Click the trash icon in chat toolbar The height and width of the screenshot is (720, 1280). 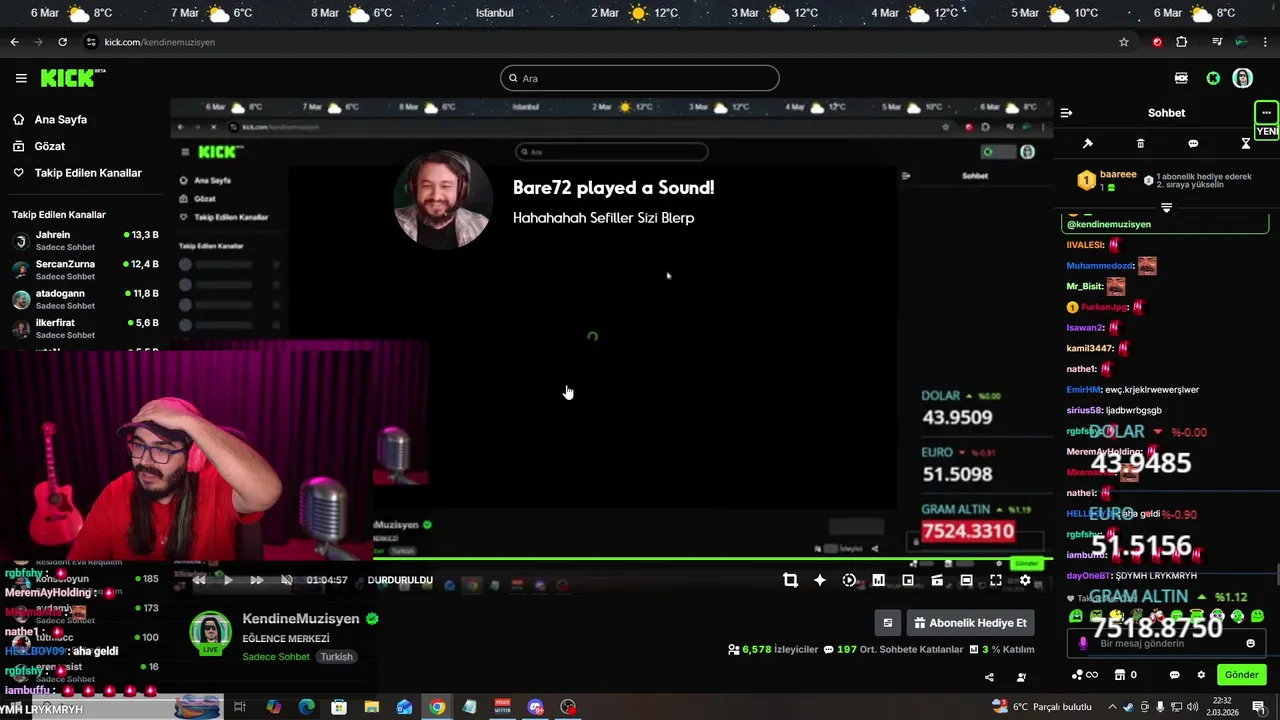(x=1141, y=144)
